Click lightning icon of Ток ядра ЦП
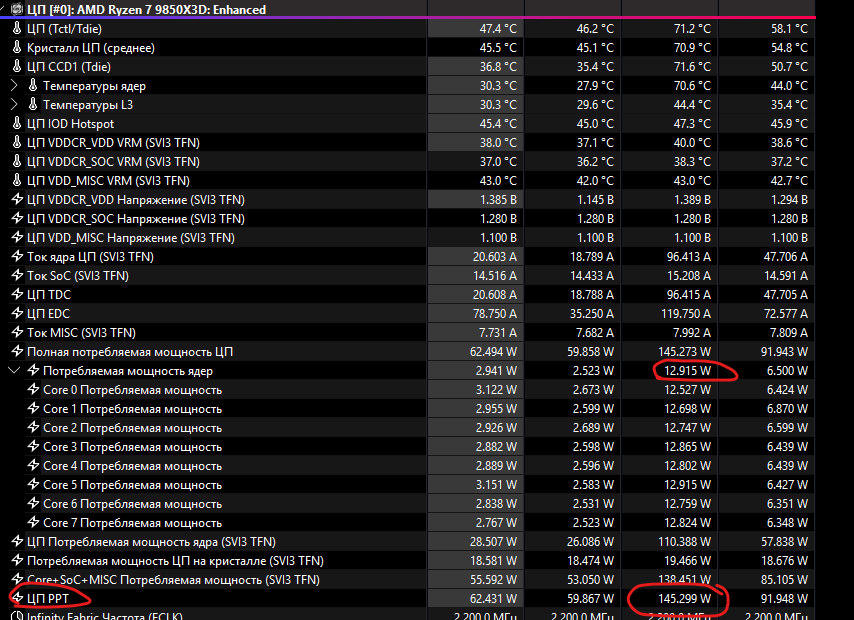The width and height of the screenshot is (854, 620). [17, 257]
